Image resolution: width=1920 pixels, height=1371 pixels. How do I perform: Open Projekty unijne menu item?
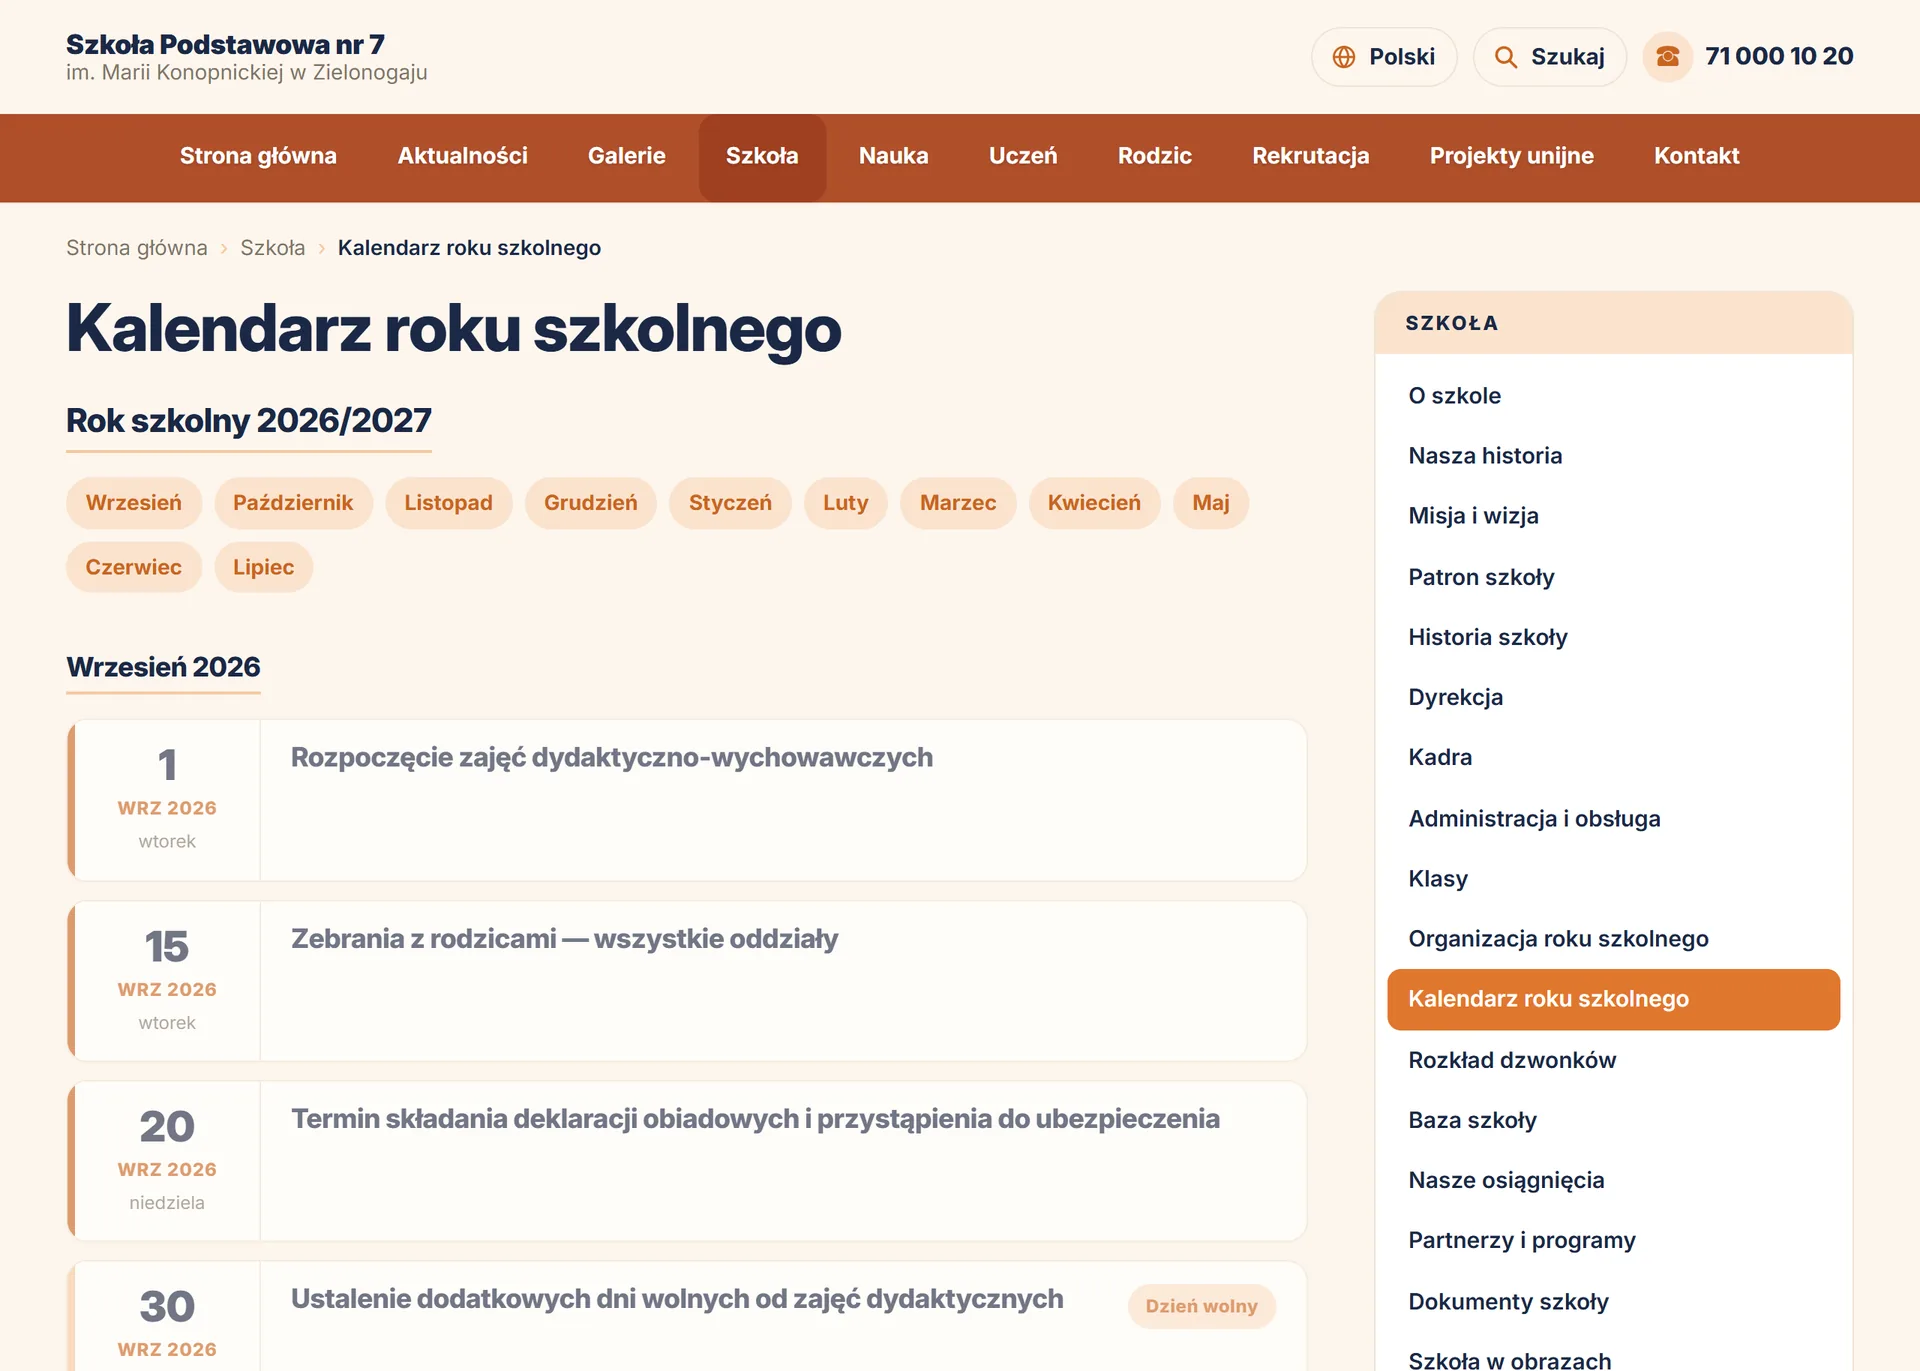tap(1511, 156)
